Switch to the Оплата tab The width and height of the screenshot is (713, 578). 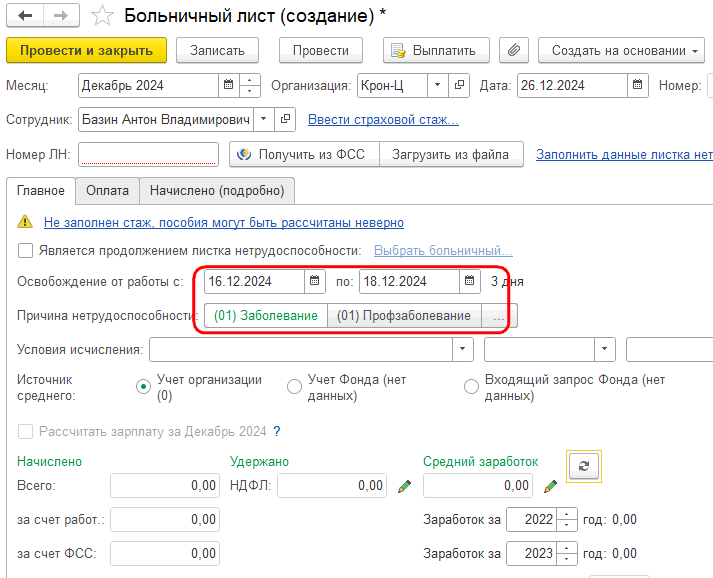coord(107,191)
